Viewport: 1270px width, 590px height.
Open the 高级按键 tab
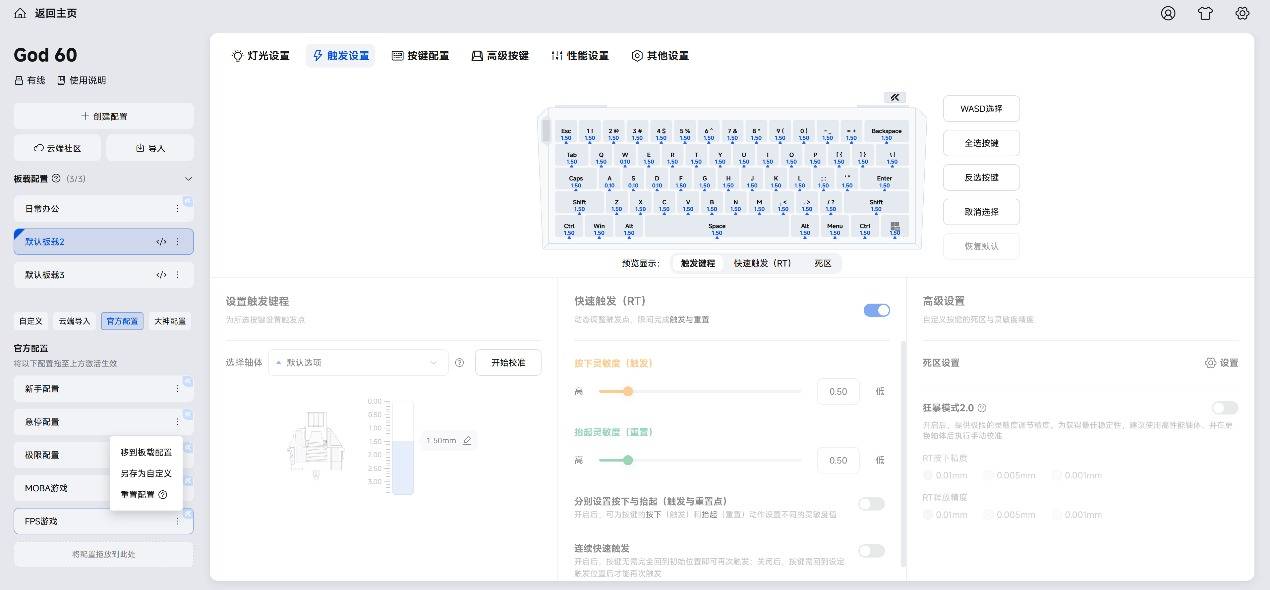point(499,56)
